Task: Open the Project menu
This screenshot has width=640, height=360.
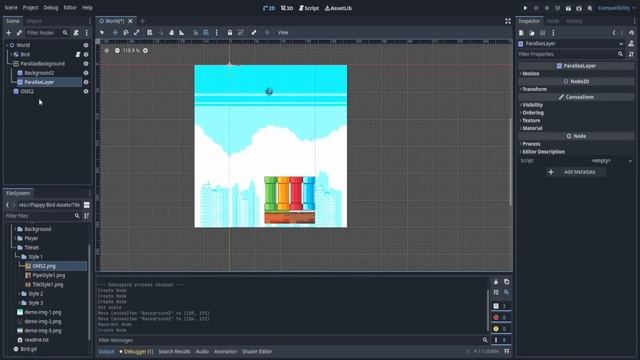Action: 30,8
